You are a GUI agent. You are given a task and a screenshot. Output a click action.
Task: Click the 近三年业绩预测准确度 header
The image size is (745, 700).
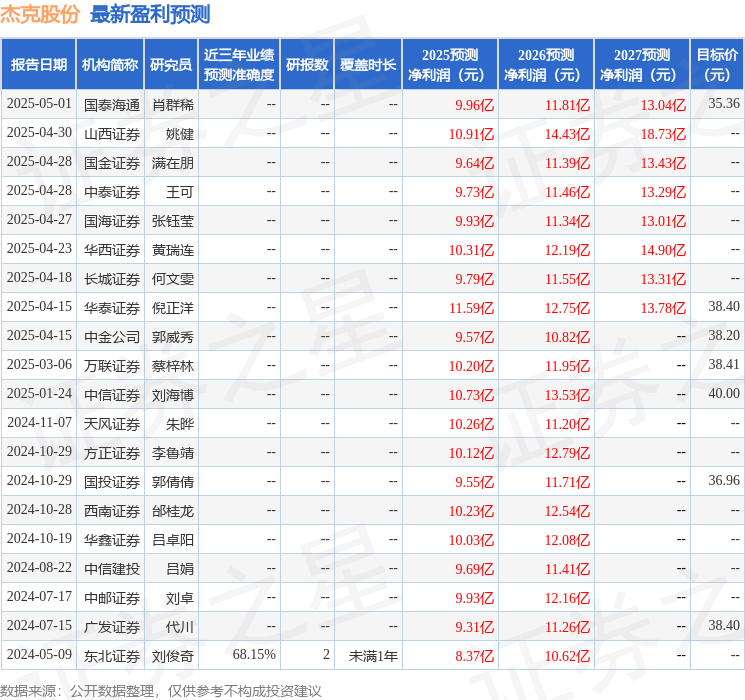239,64
